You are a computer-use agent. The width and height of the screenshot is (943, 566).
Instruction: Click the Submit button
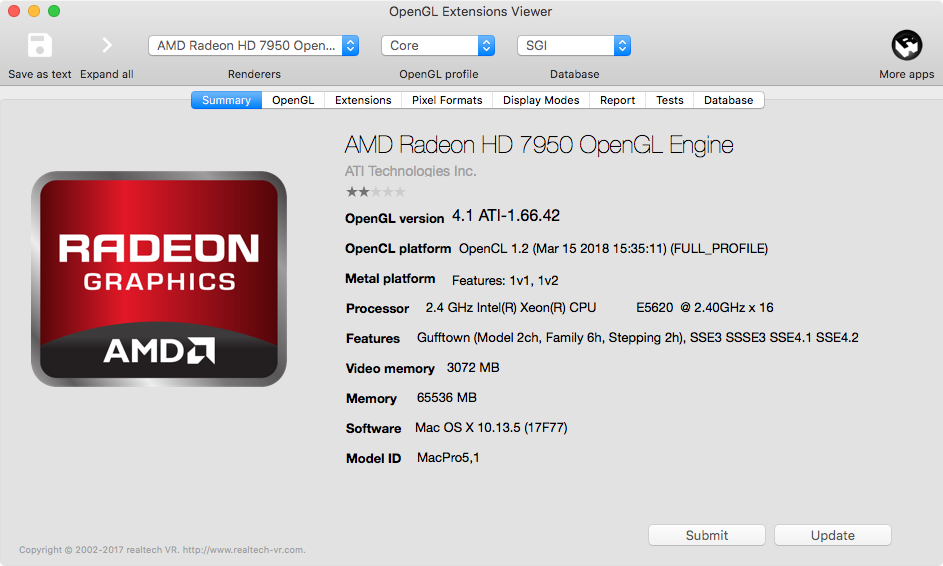pyautogui.click(x=707, y=535)
